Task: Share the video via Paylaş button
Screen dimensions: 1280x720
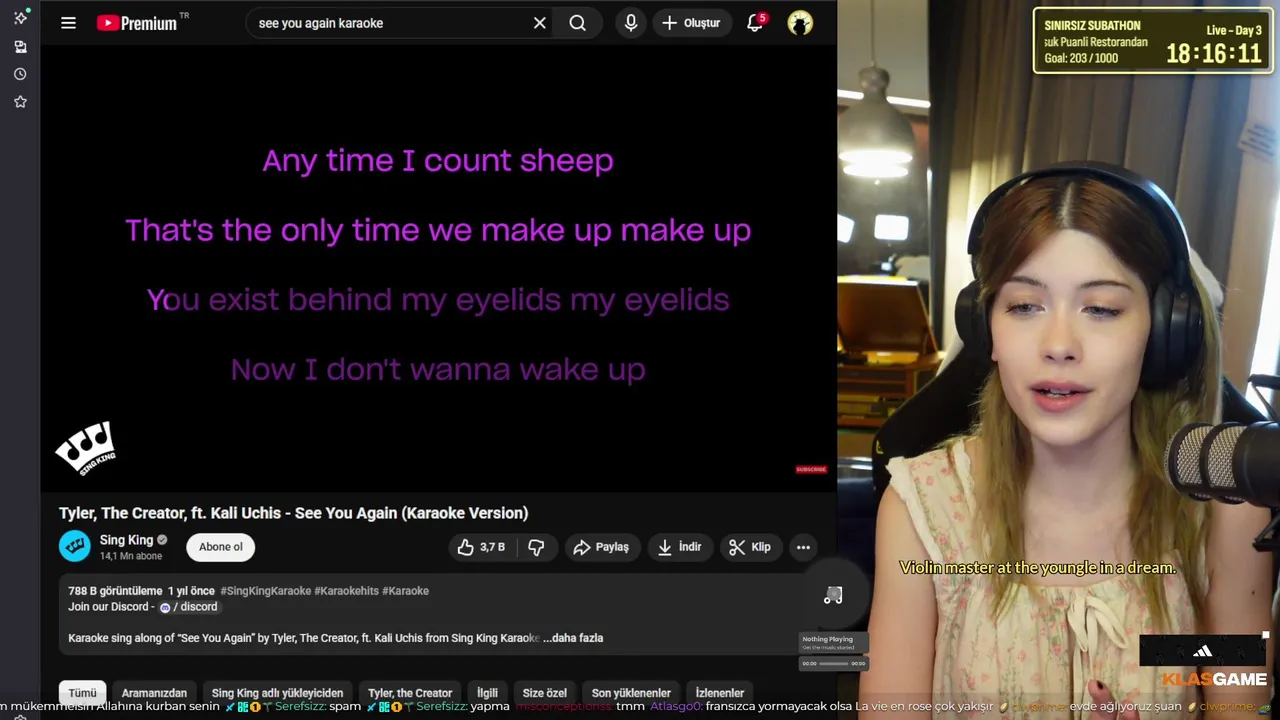Action: tap(602, 547)
